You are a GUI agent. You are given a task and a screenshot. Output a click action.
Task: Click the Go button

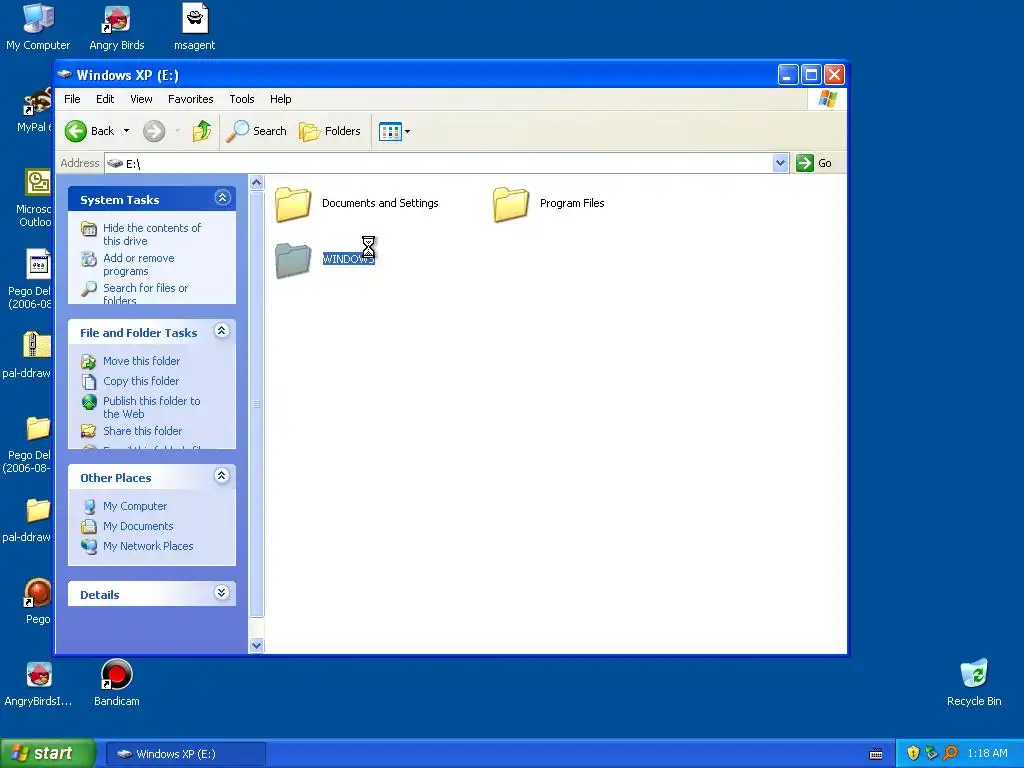[814, 163]
